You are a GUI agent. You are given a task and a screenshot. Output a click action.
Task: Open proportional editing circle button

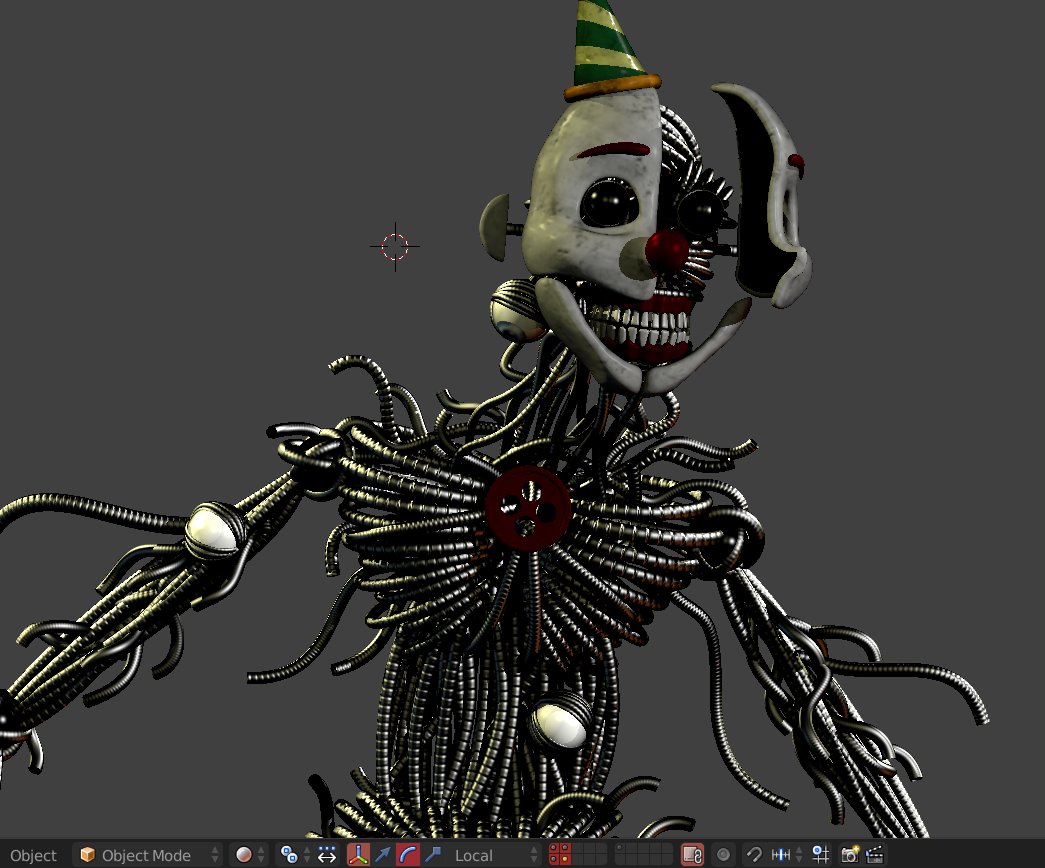(x=723, y=855)
